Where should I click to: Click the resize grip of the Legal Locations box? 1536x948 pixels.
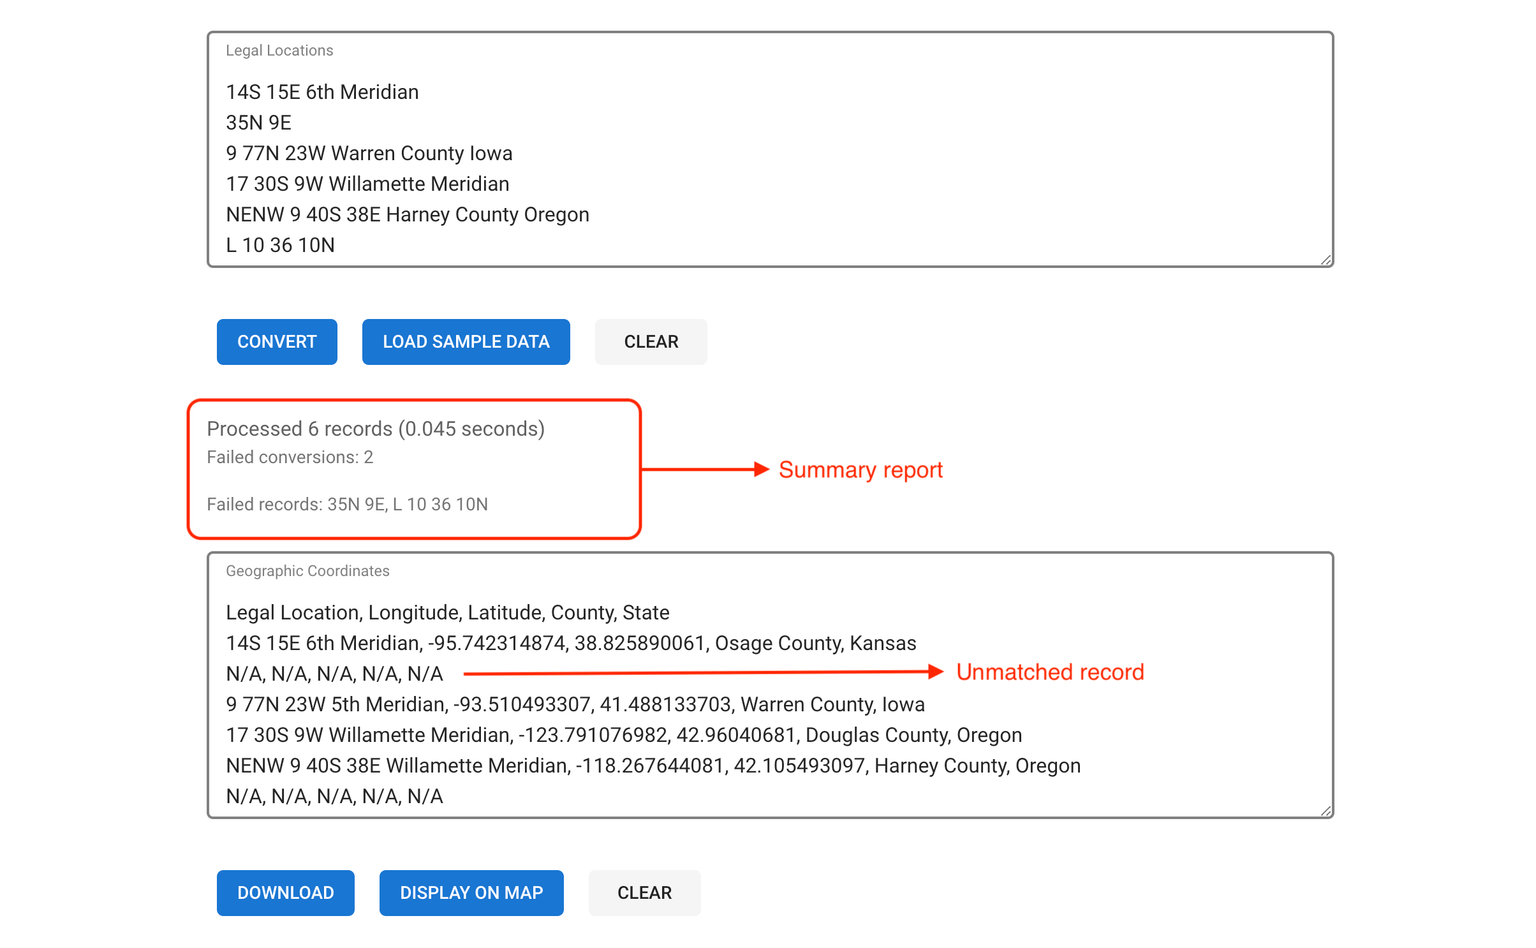[1327, 258]
